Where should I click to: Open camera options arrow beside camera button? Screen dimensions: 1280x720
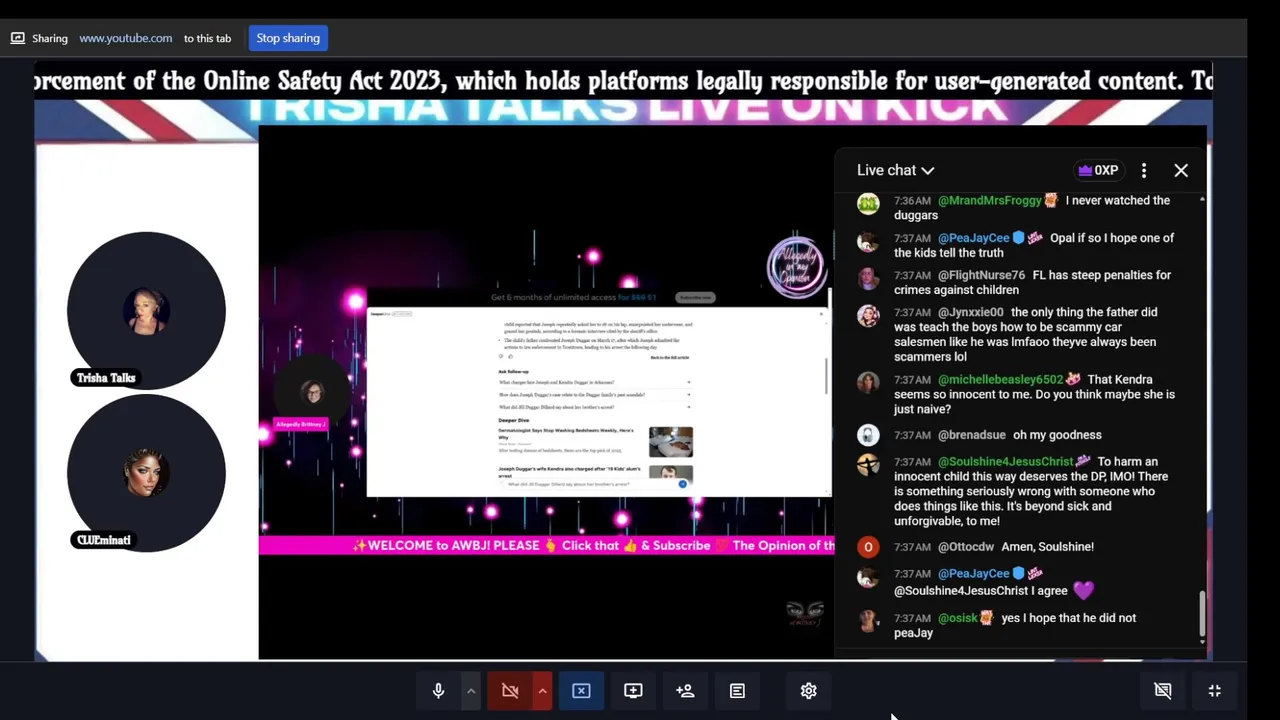coord(542,691)
